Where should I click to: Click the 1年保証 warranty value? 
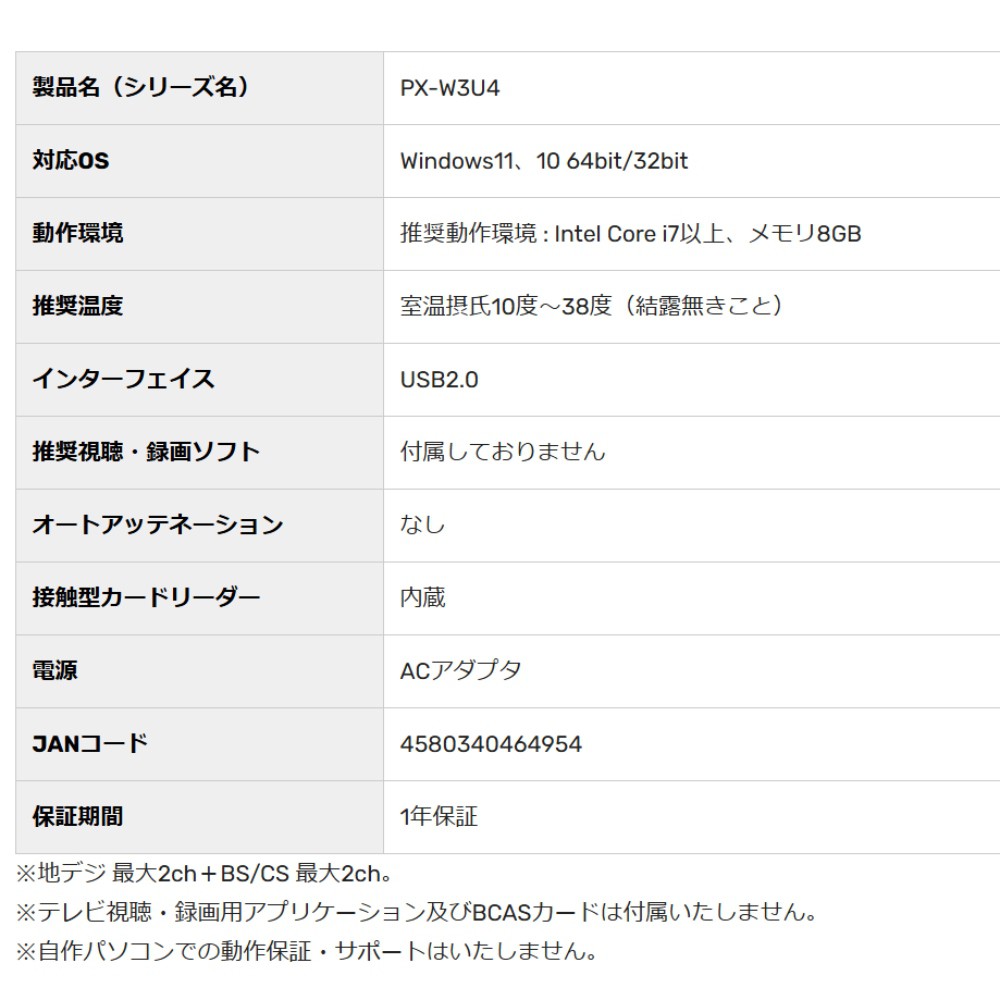pyautogui.click(x=439, y=817)
